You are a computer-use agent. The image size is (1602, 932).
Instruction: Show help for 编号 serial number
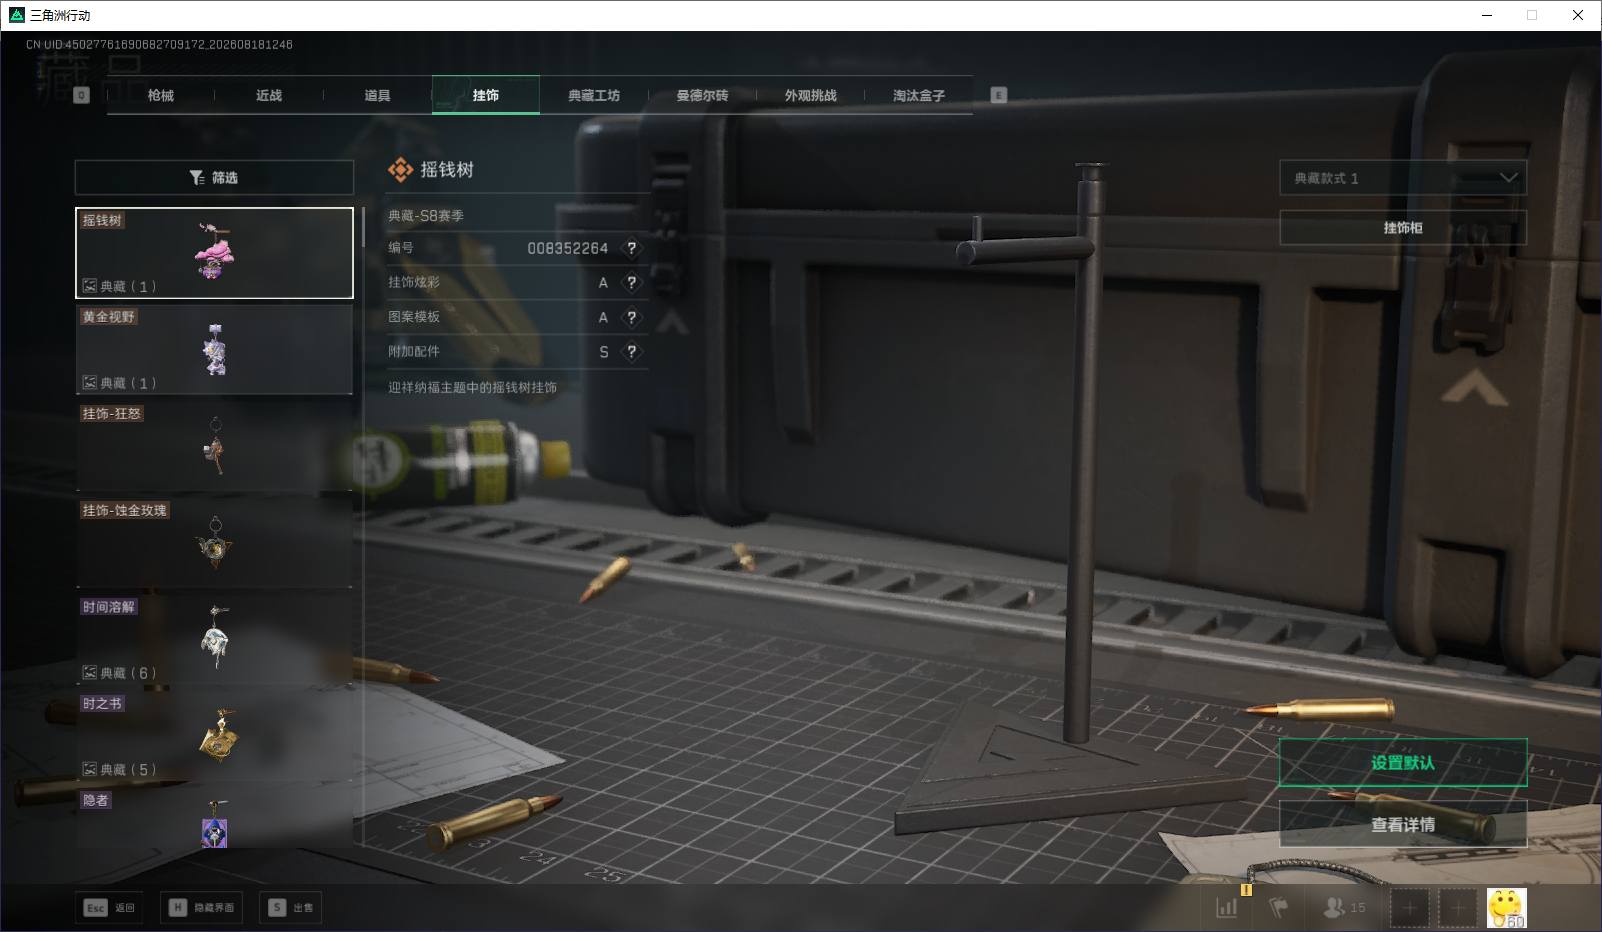(x=631, y=248)
